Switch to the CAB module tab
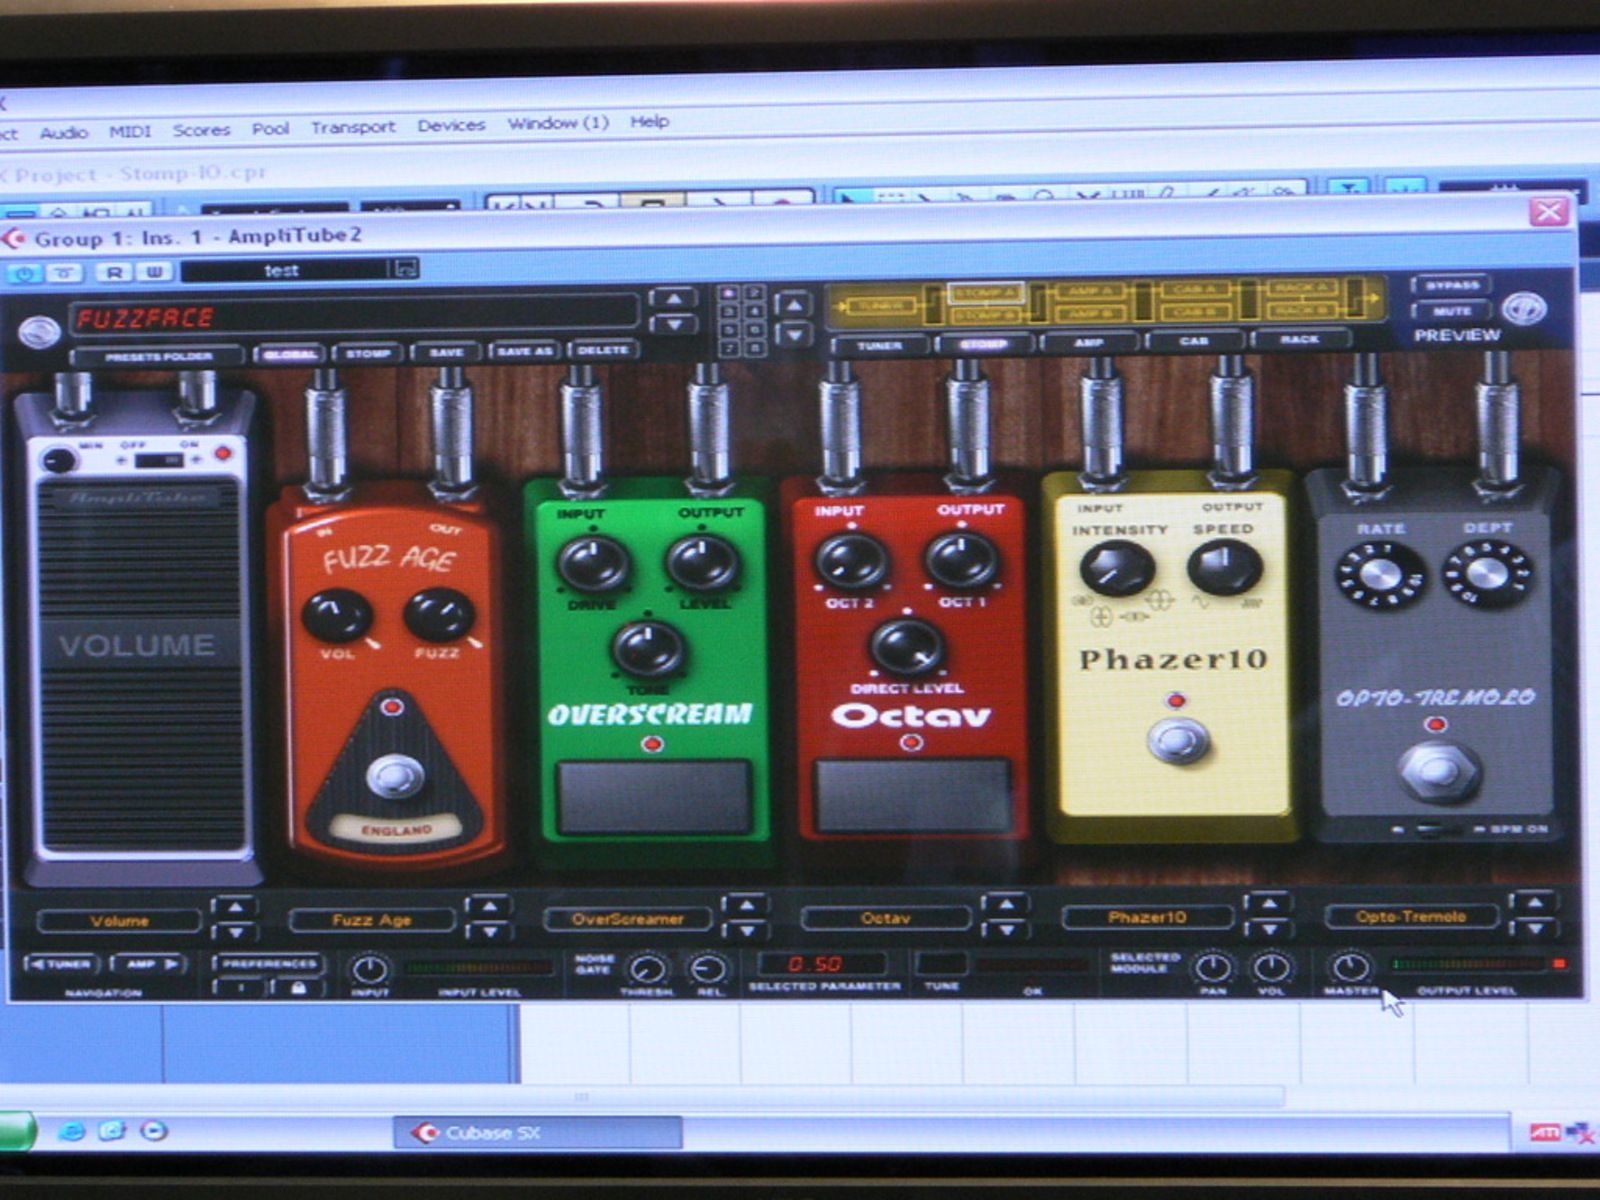The height and width of the screenshot is (1200, 1600). tap(1193, 341)
